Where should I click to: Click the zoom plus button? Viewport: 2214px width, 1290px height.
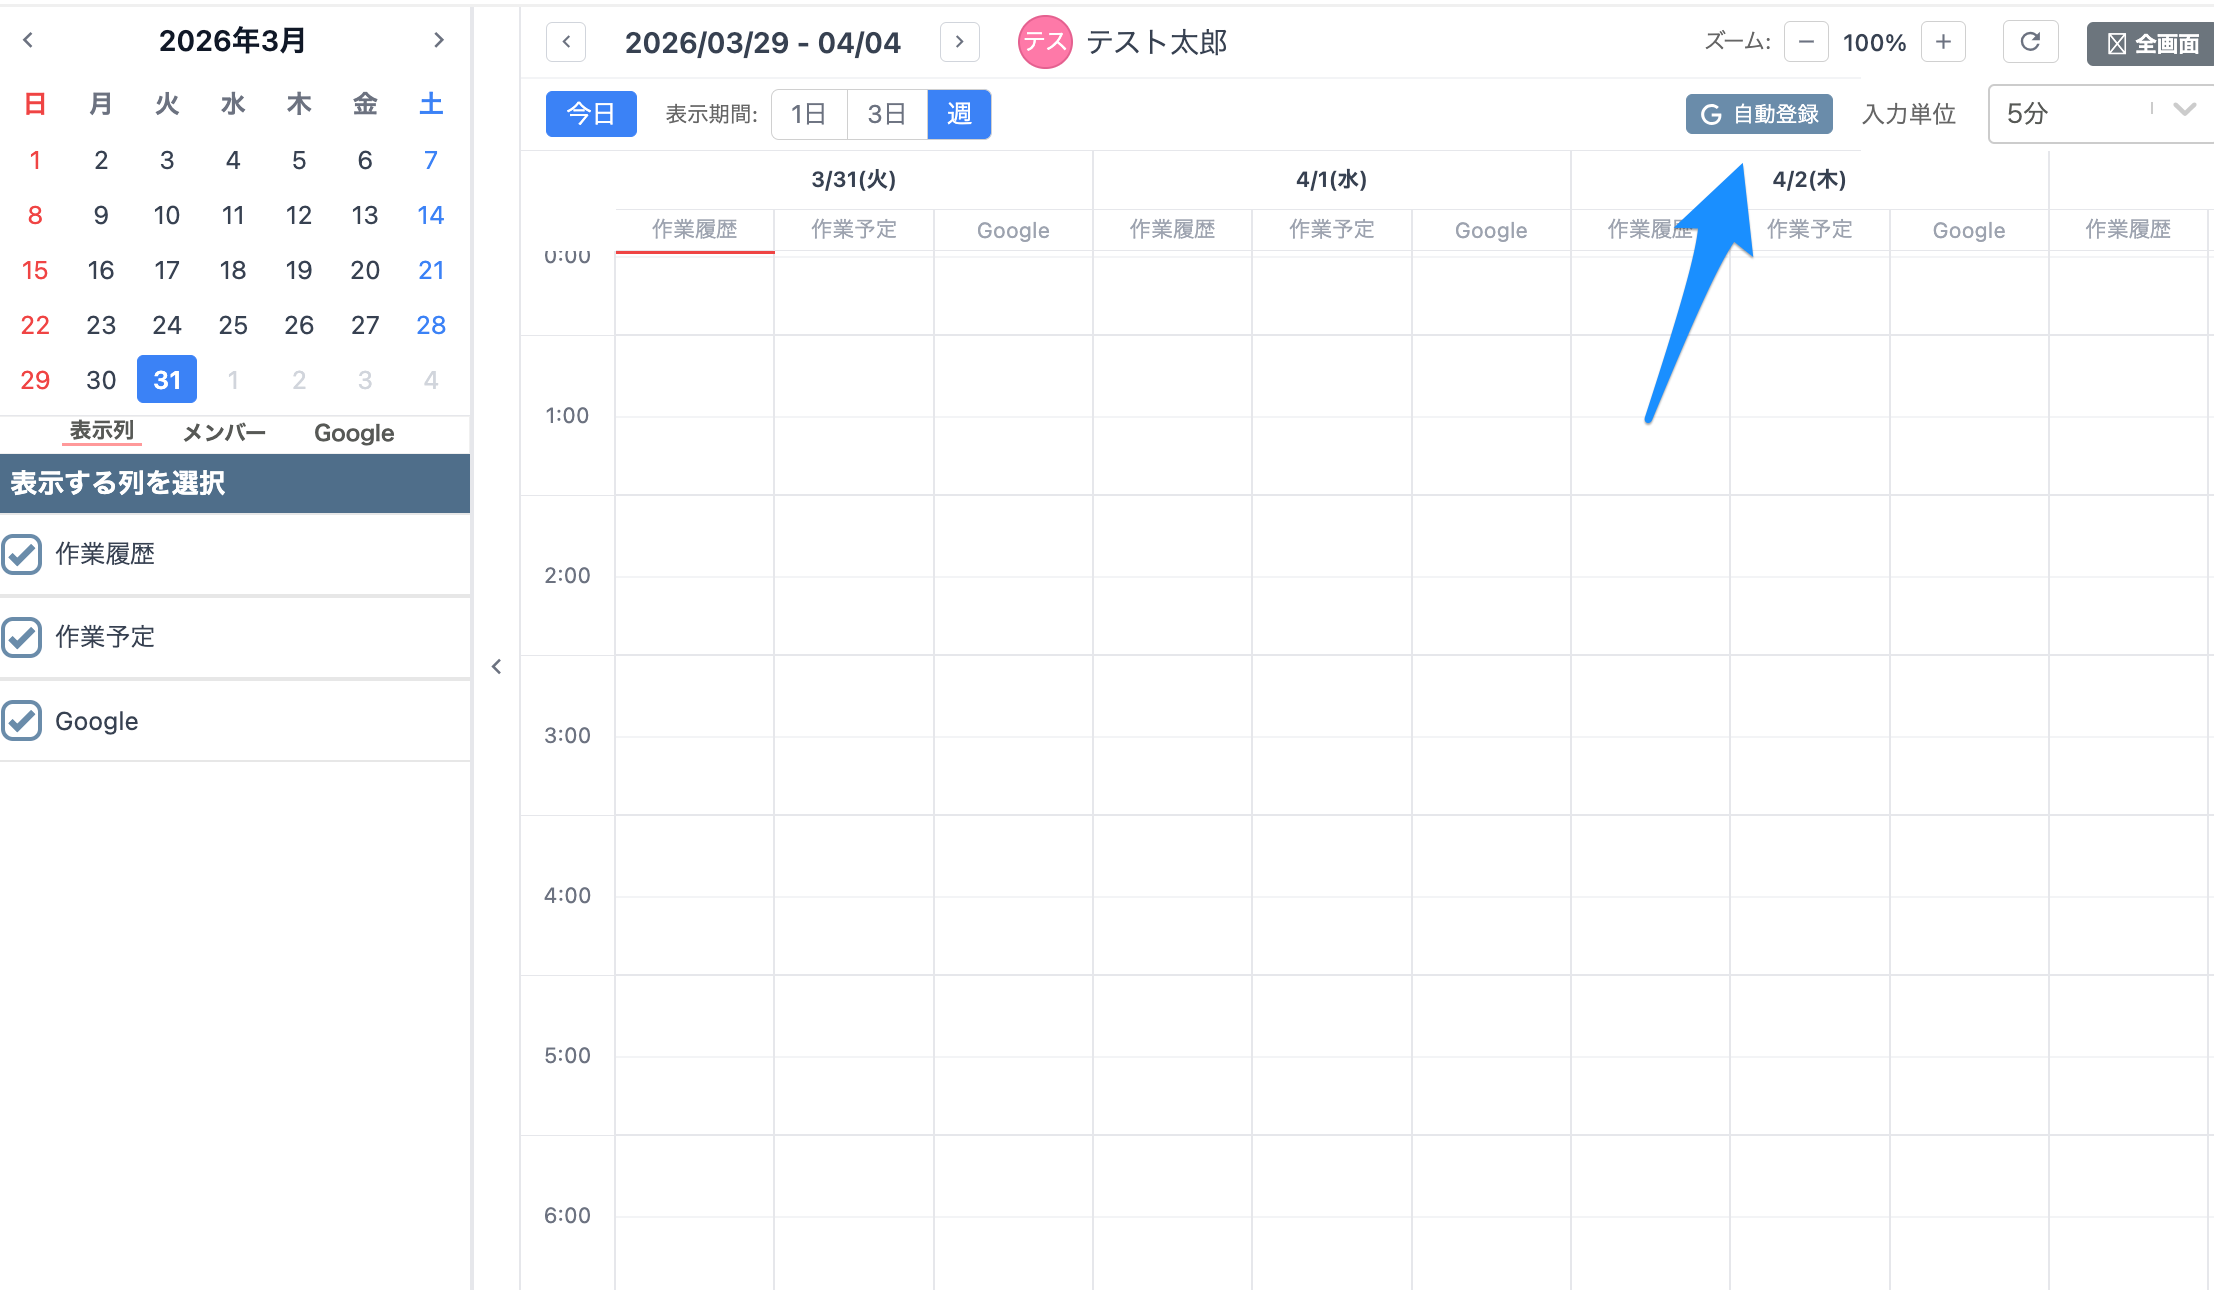point(1943,42)
